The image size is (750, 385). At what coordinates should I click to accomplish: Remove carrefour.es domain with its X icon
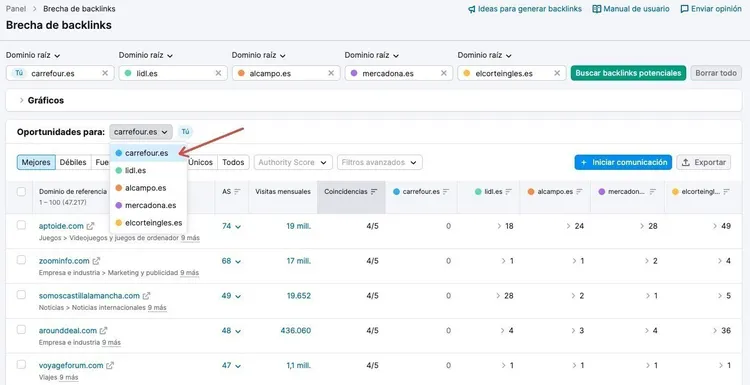point(105,73)
